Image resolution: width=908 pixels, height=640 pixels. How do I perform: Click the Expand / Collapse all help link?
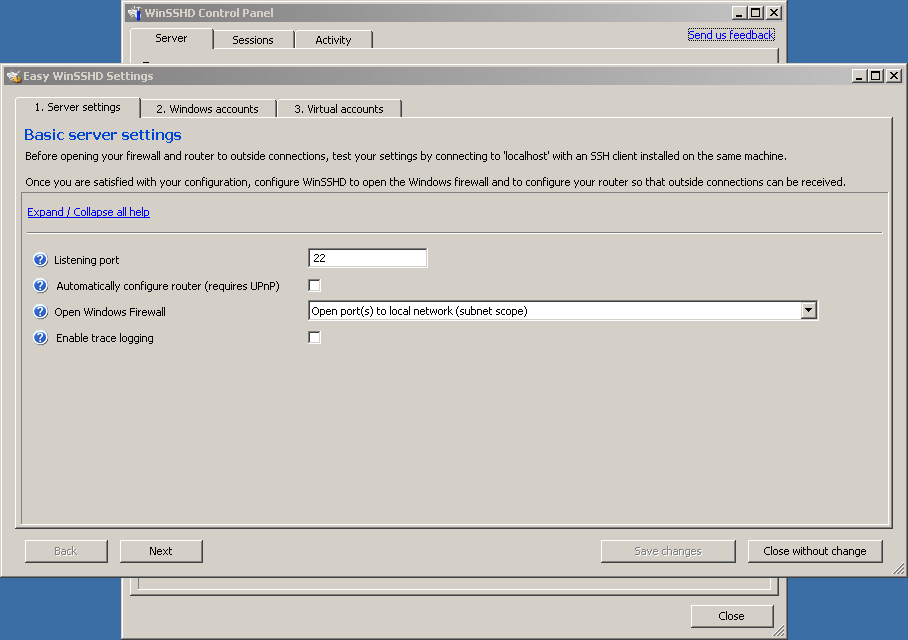click(88, 211)
